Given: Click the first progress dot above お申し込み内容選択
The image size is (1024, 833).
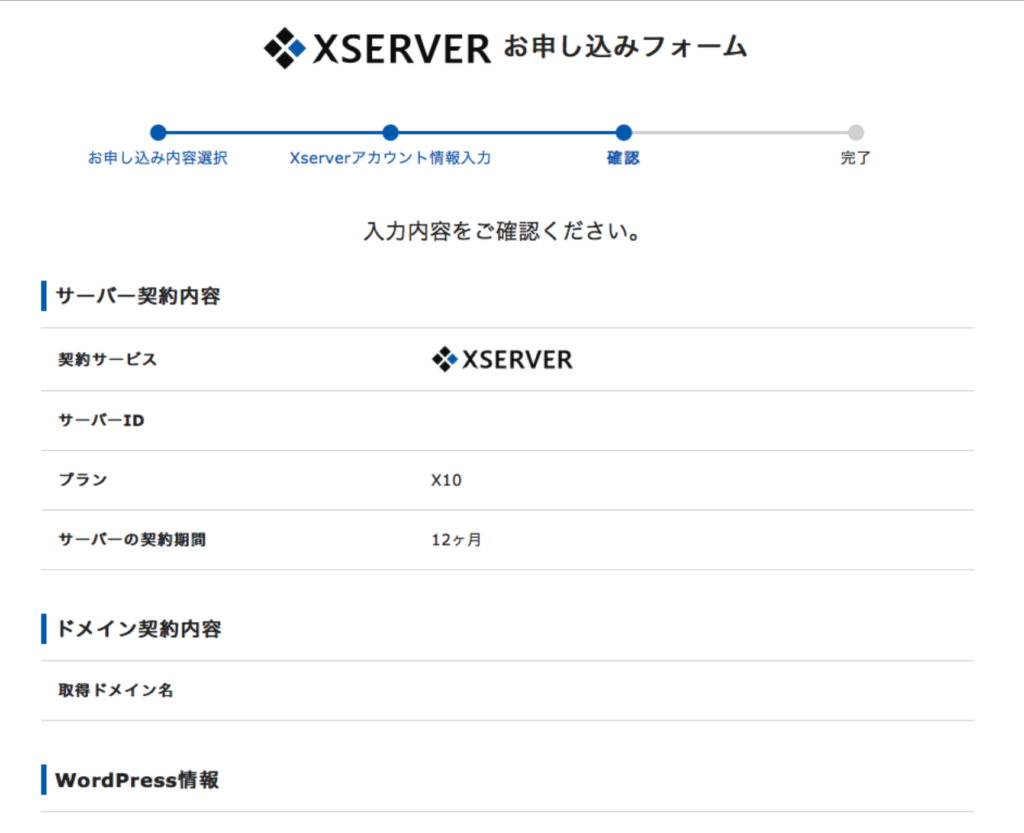Looking at the screenshot, I should point(158,133).
